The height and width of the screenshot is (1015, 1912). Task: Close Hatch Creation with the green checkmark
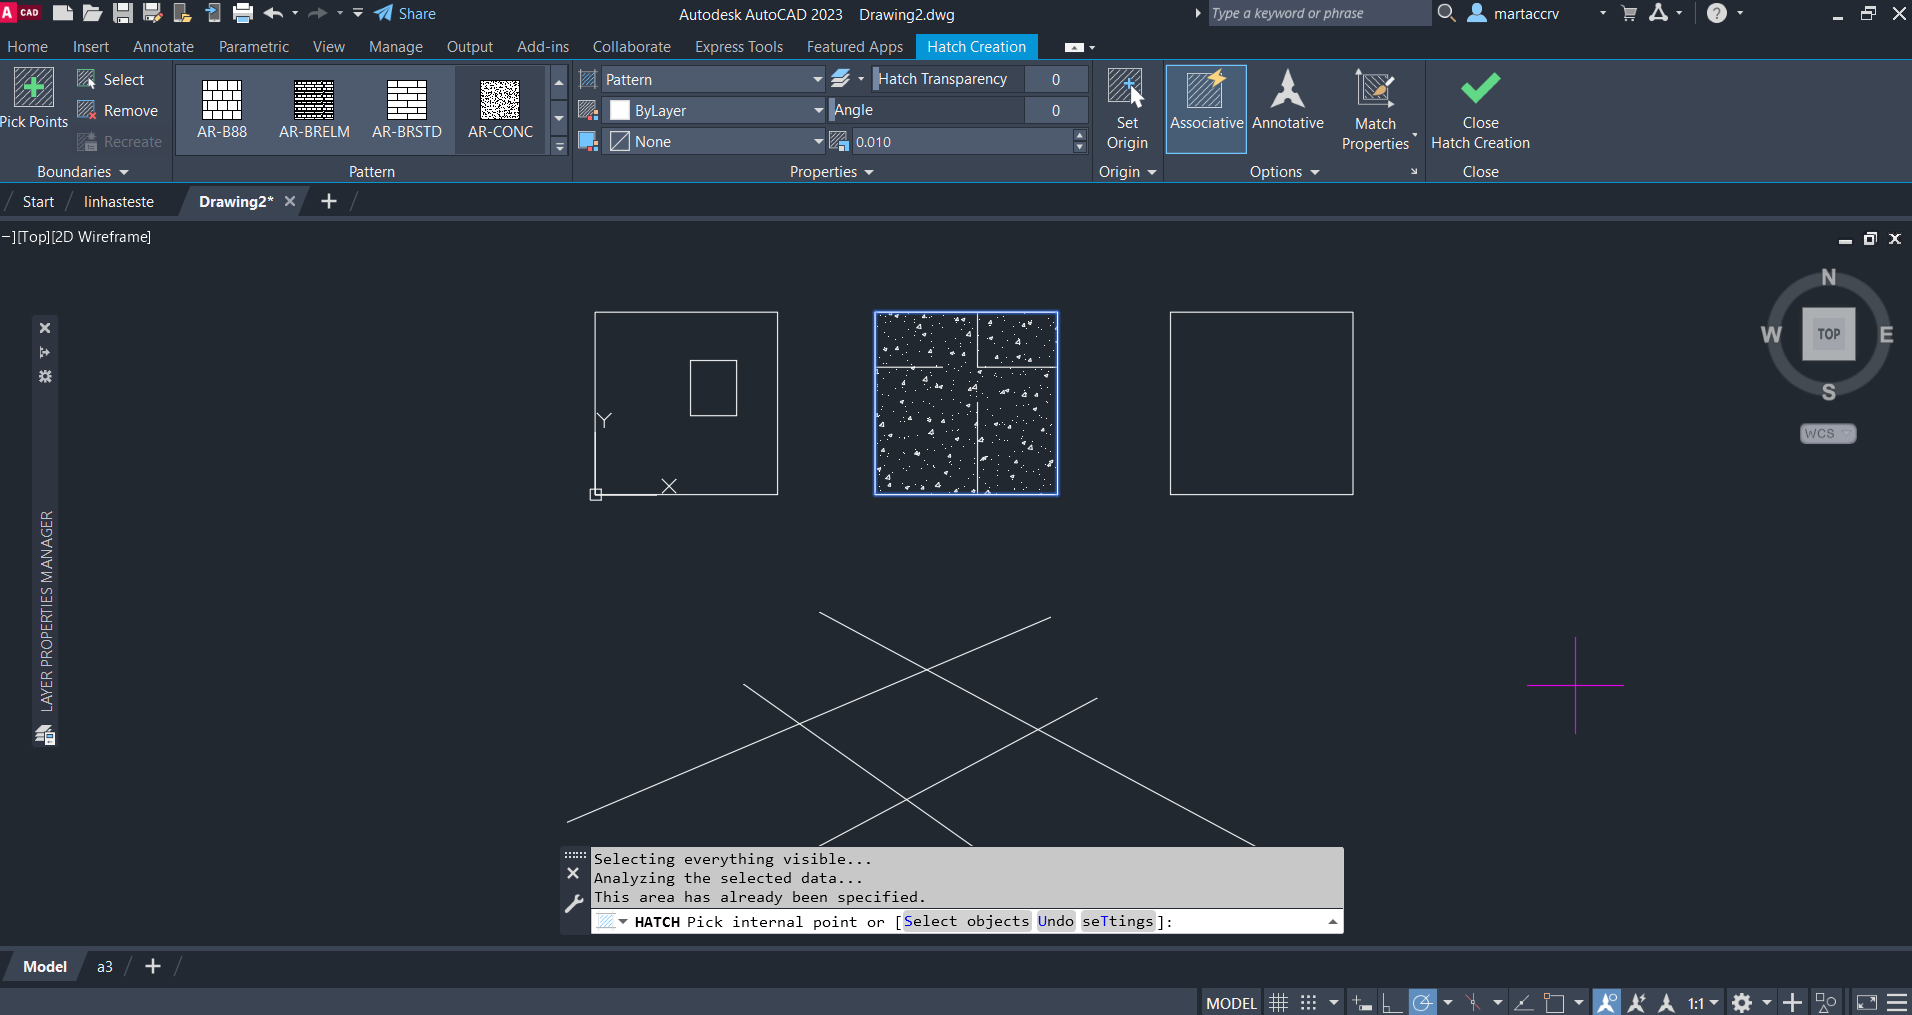tap(1480, 109)
